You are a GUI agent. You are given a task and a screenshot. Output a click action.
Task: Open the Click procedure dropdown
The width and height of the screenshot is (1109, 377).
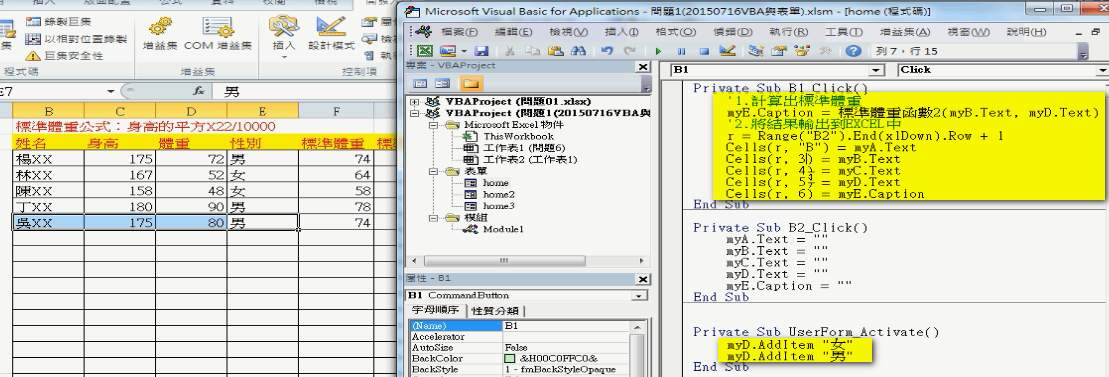1103,70
